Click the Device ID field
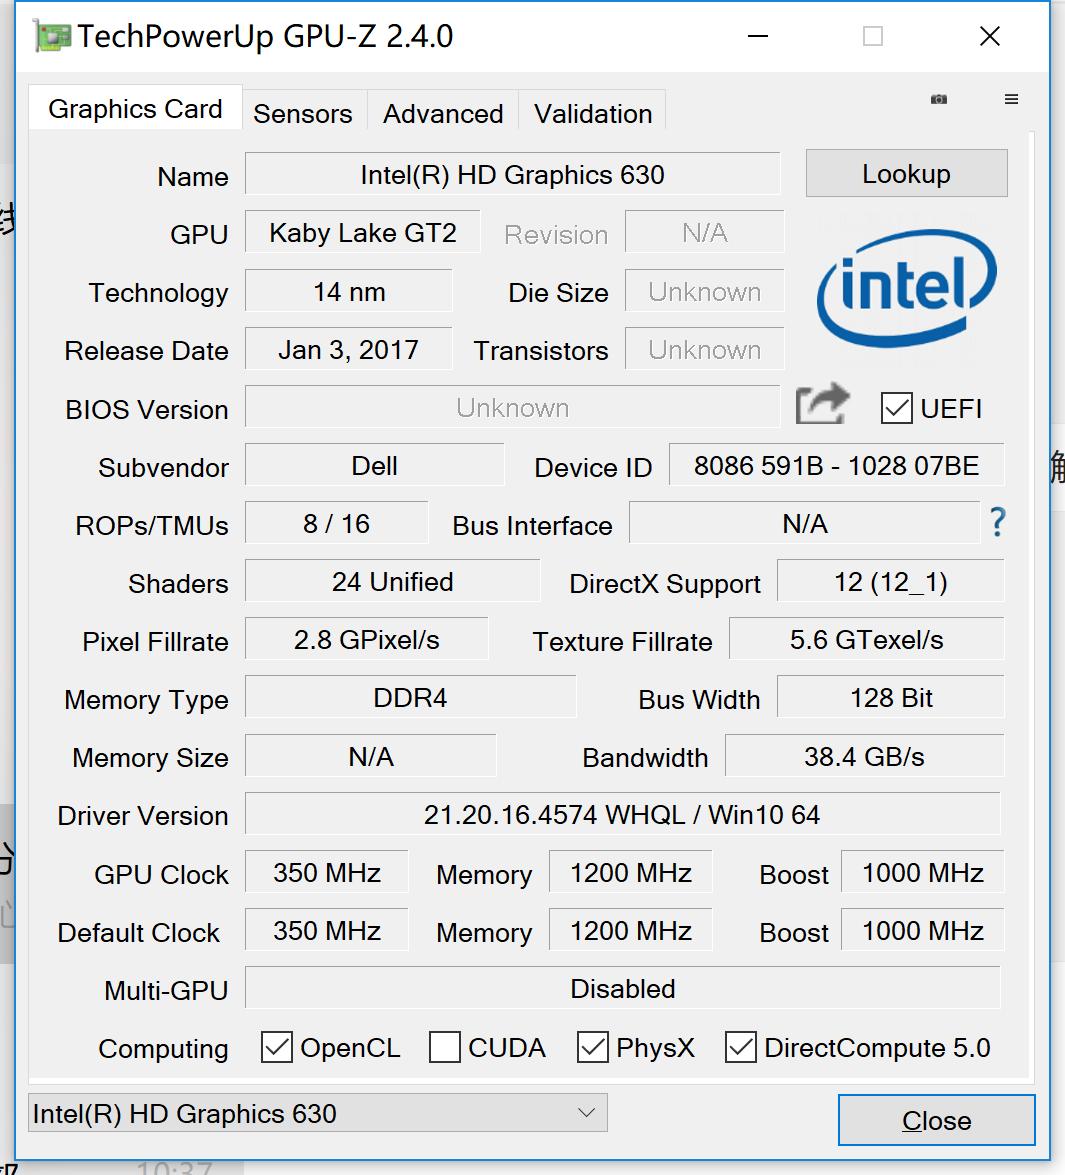This screenshot has width=1065, height=1175. coord(836,465)
